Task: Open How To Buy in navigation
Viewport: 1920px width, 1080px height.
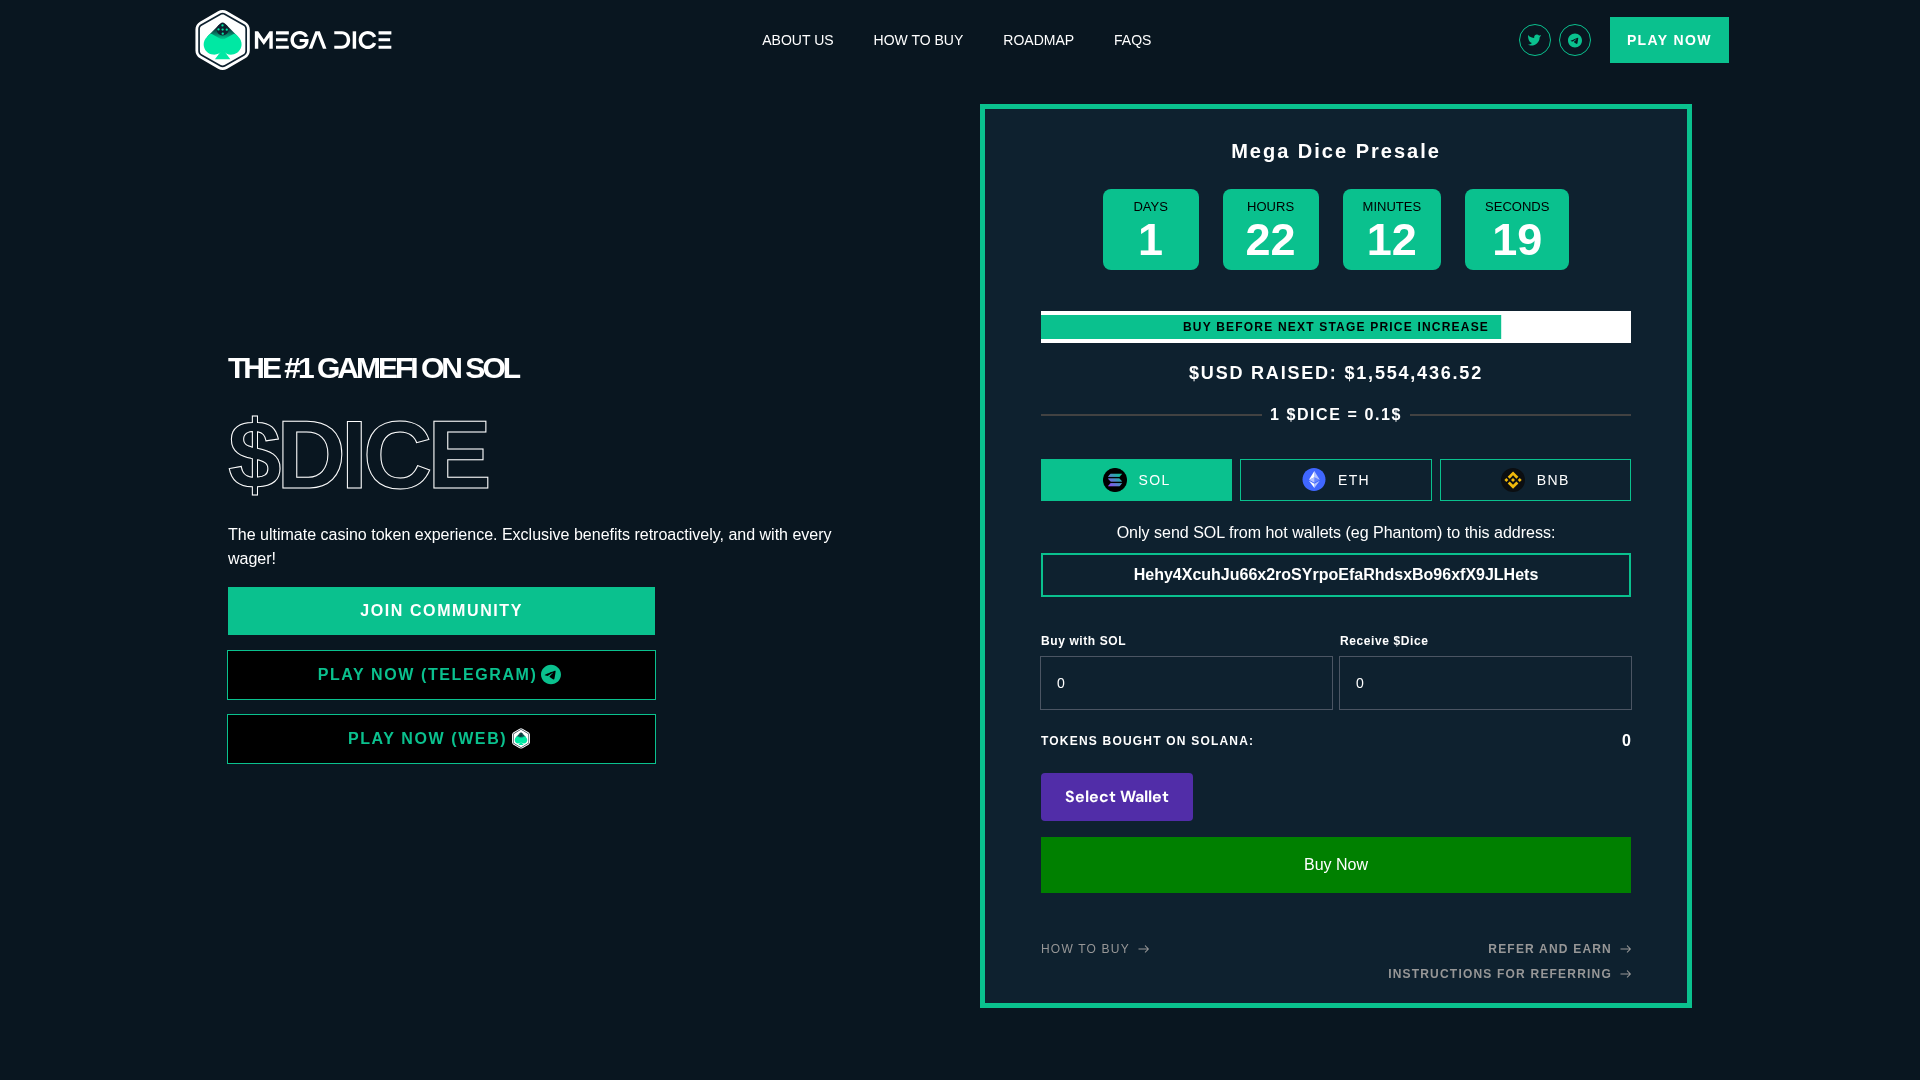Action: click(918, 40)
